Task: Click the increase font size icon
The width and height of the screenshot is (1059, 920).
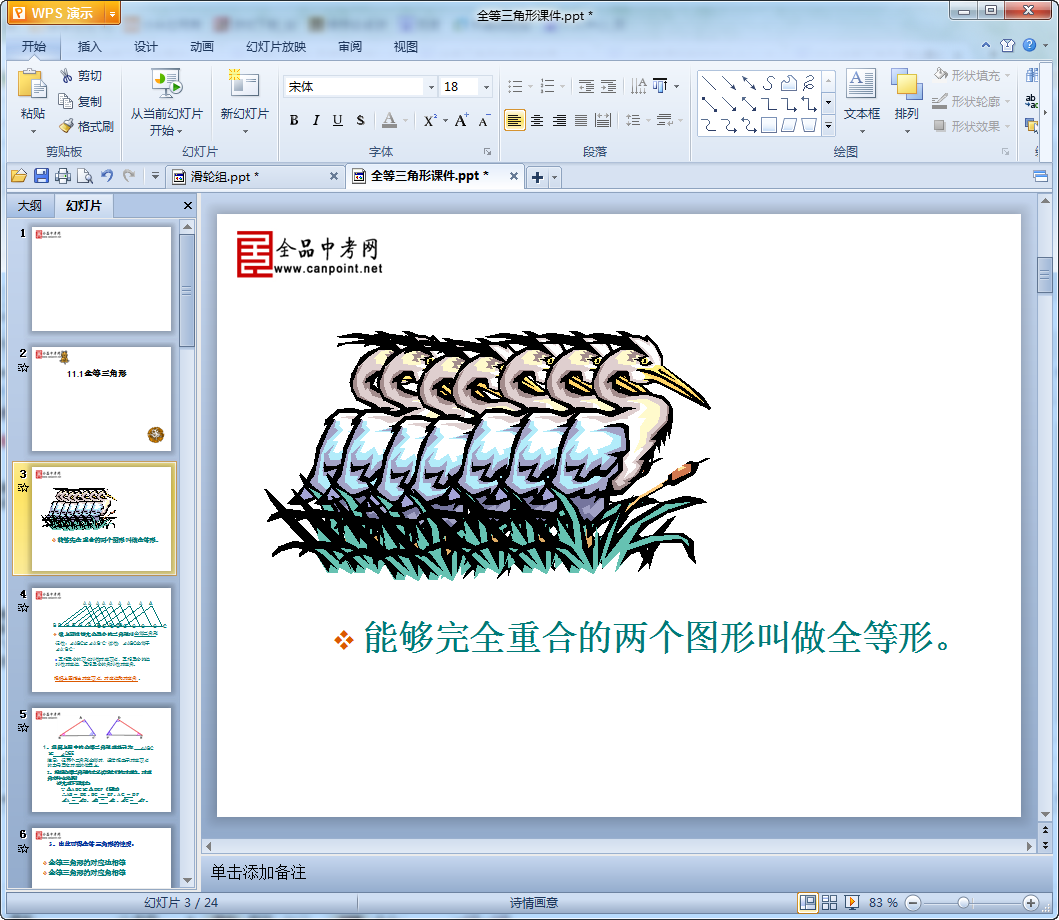Action: click(462, 120)
